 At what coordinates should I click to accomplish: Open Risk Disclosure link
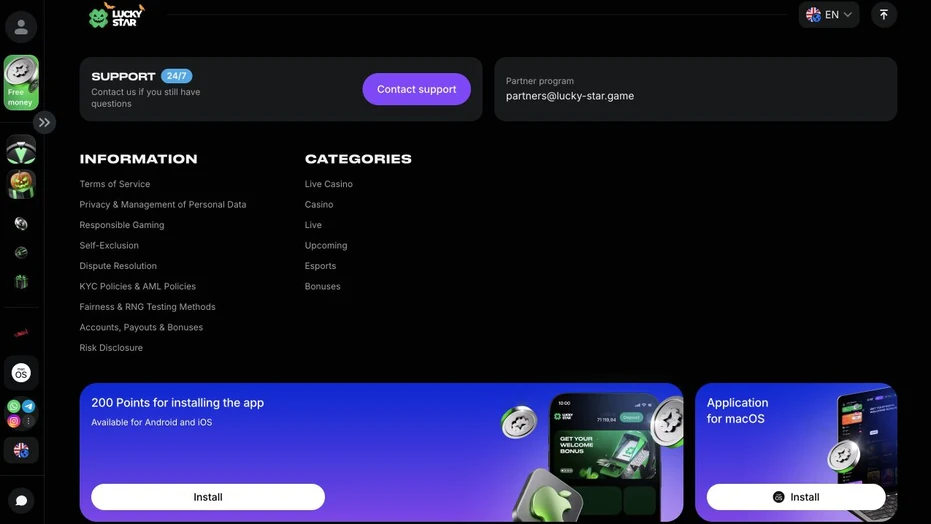111,348
